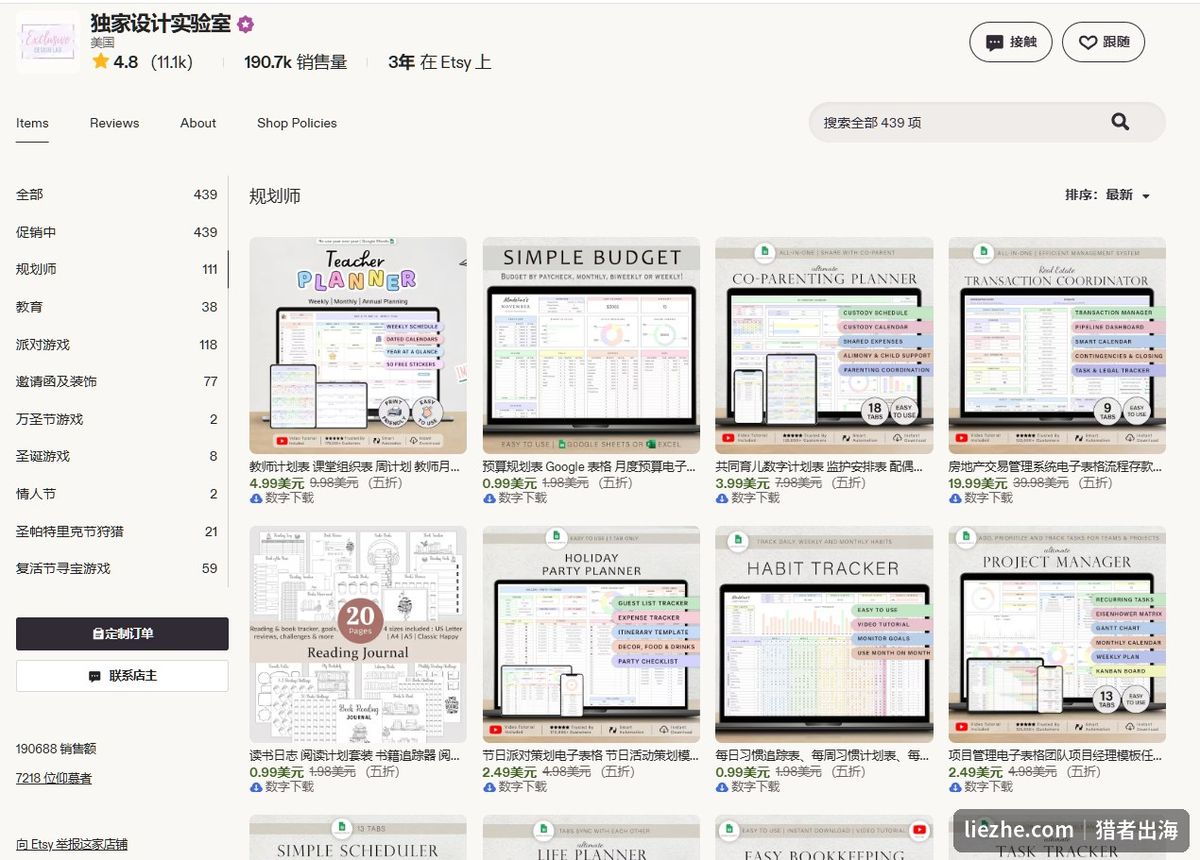Click the 向 Etsy 举报这家店铺 link
Viewport: 1200px width, 860px height.
[x=72, y=844]
